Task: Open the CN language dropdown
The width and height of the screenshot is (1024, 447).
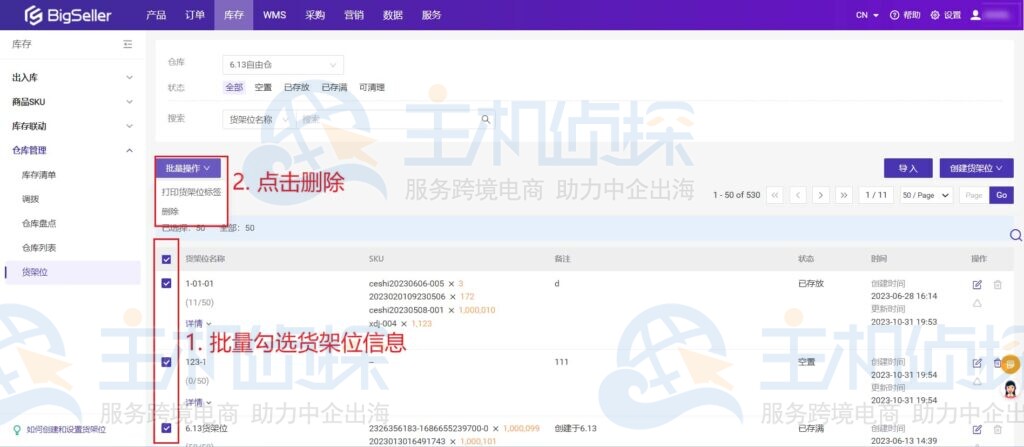Action: coord(867,15)
